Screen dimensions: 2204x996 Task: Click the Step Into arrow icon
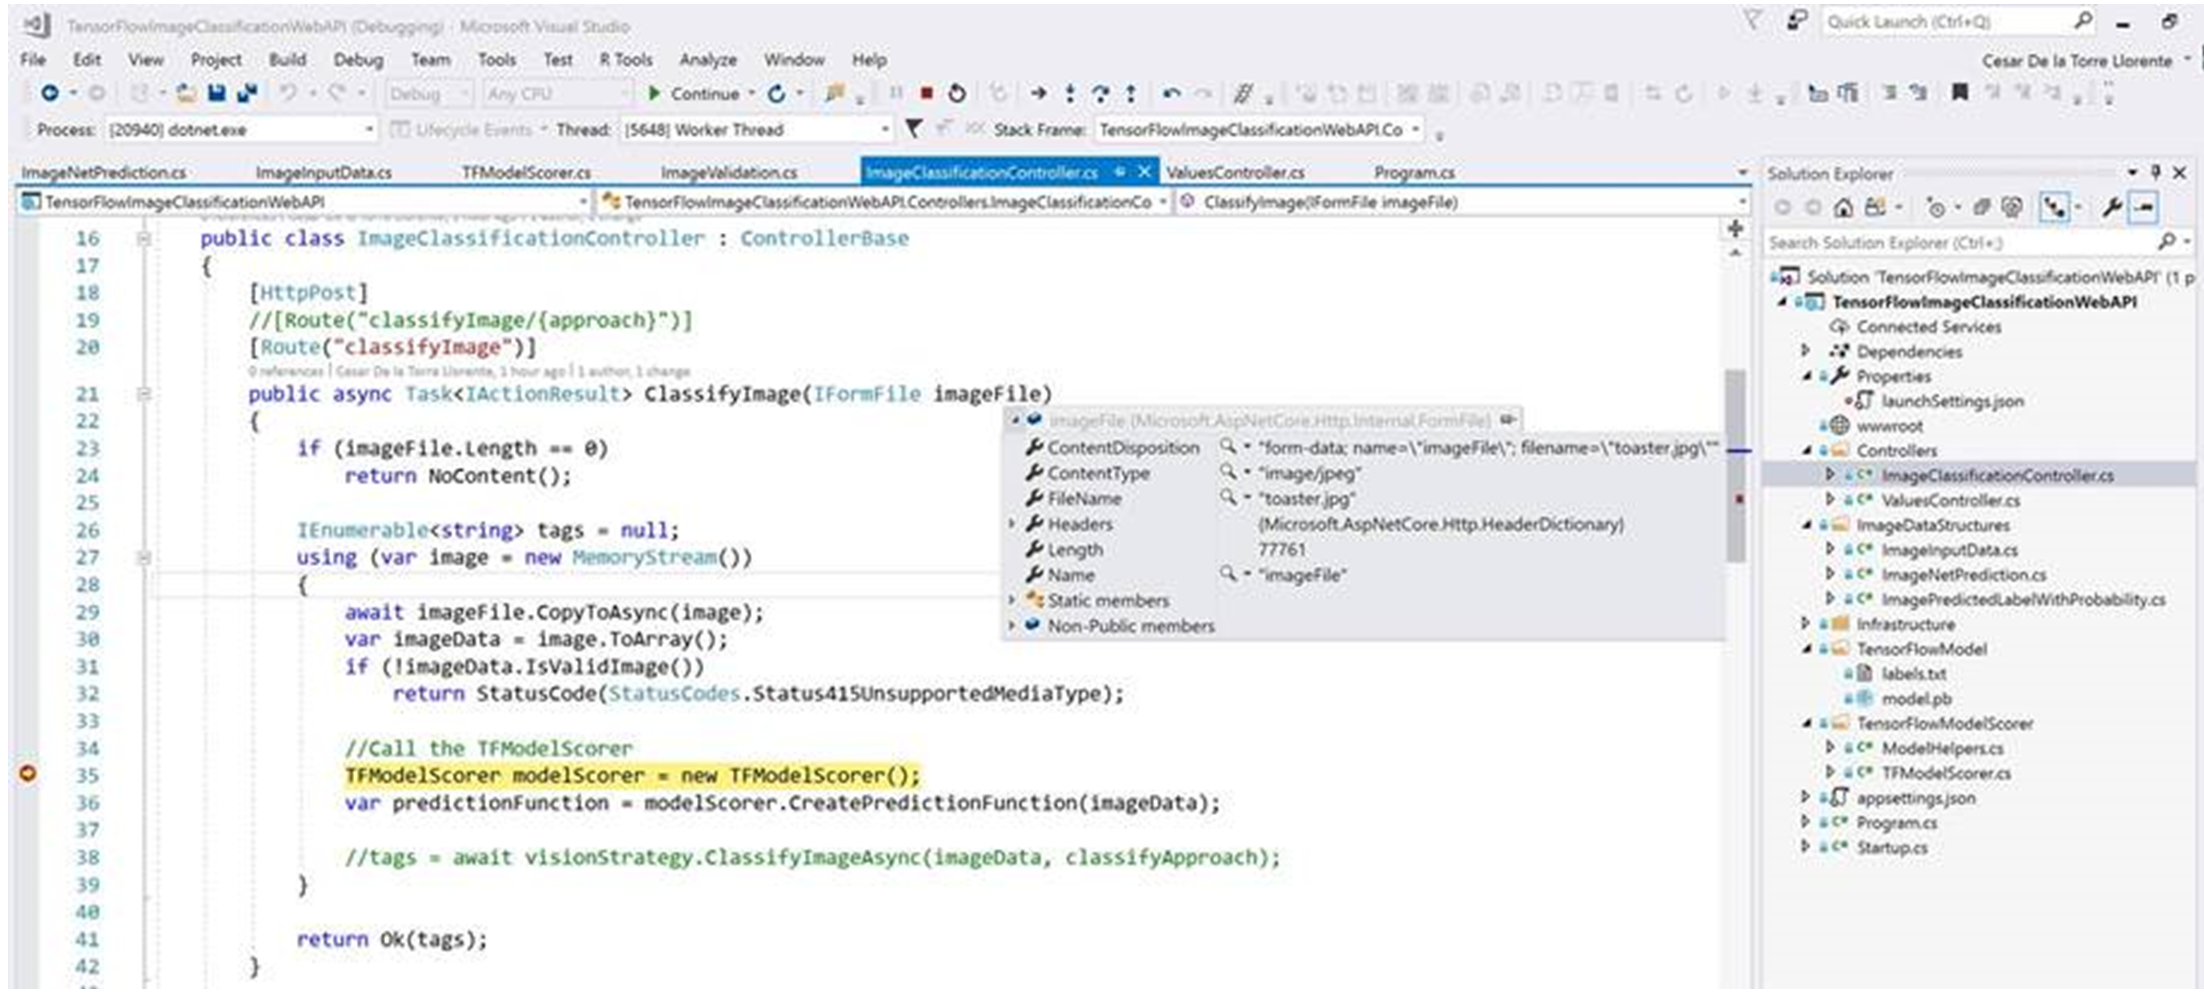point(1069,94)
